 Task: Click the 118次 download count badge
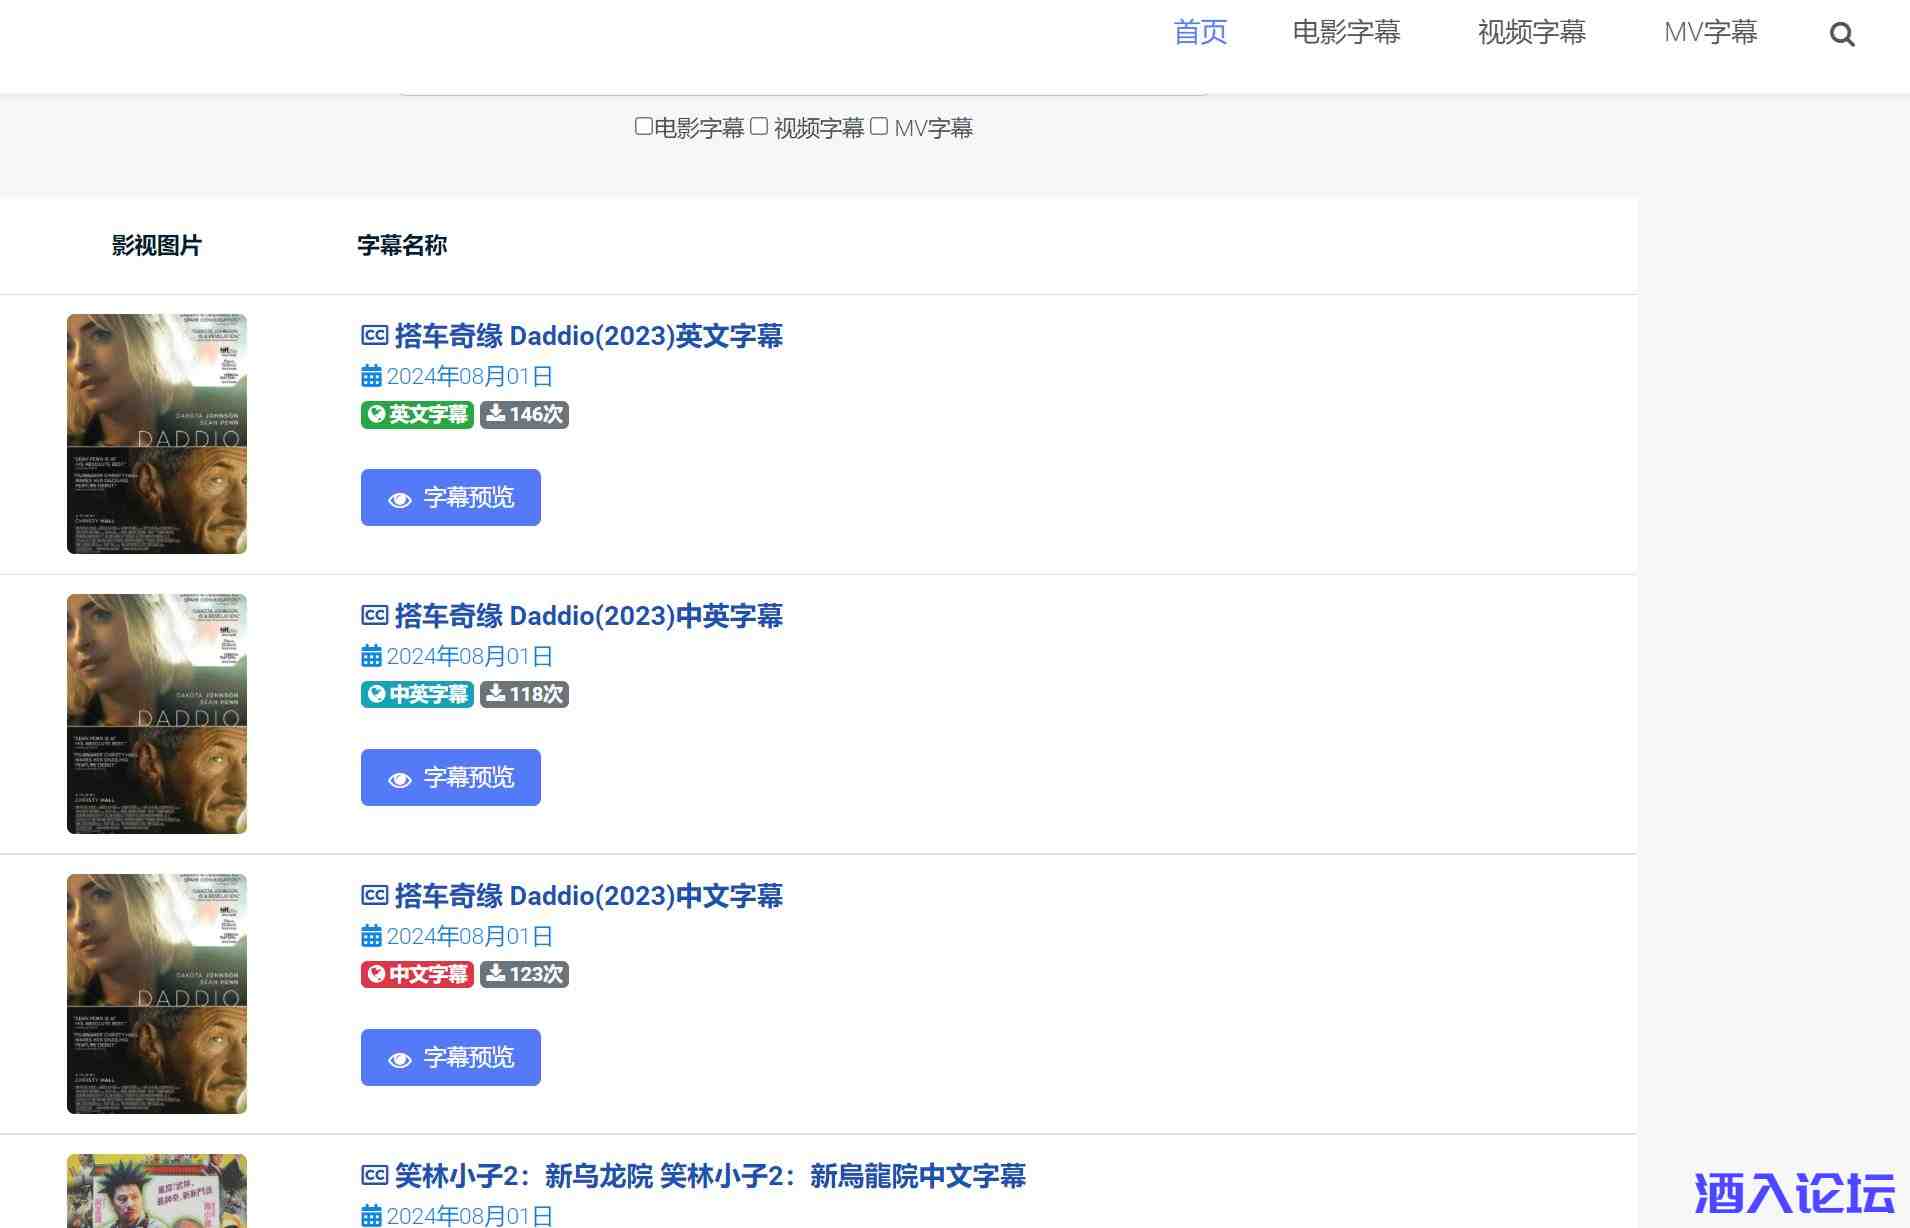tap(524, 694)
